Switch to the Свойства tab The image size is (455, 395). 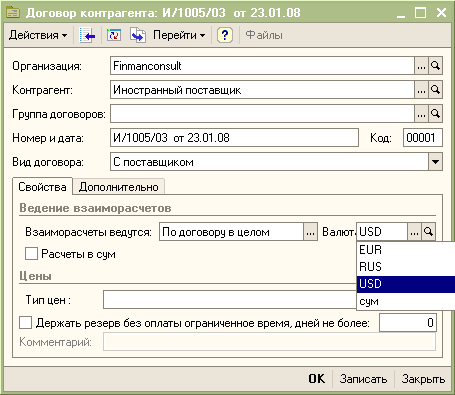click(x=42, y=187)
